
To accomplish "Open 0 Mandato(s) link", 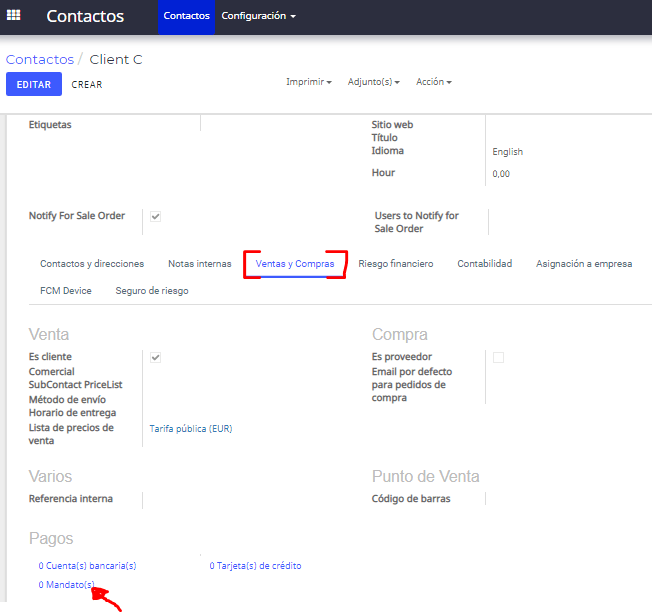I will tap(67, 585).
